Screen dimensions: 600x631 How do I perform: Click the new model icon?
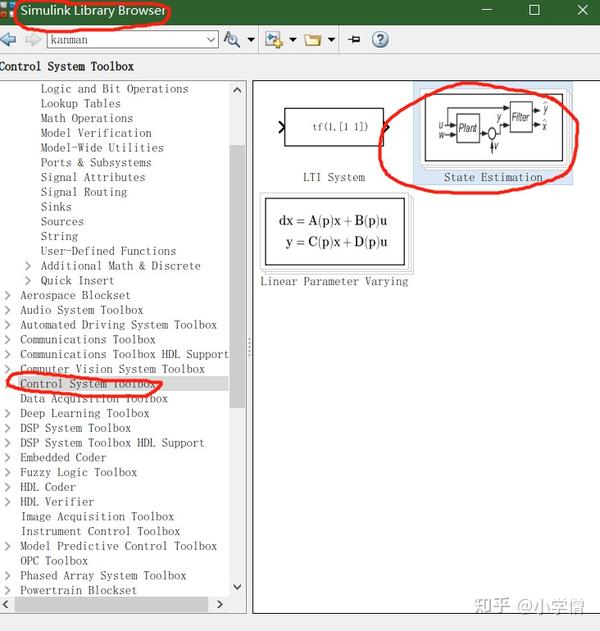pyautogui.click(x=274, y=39)
